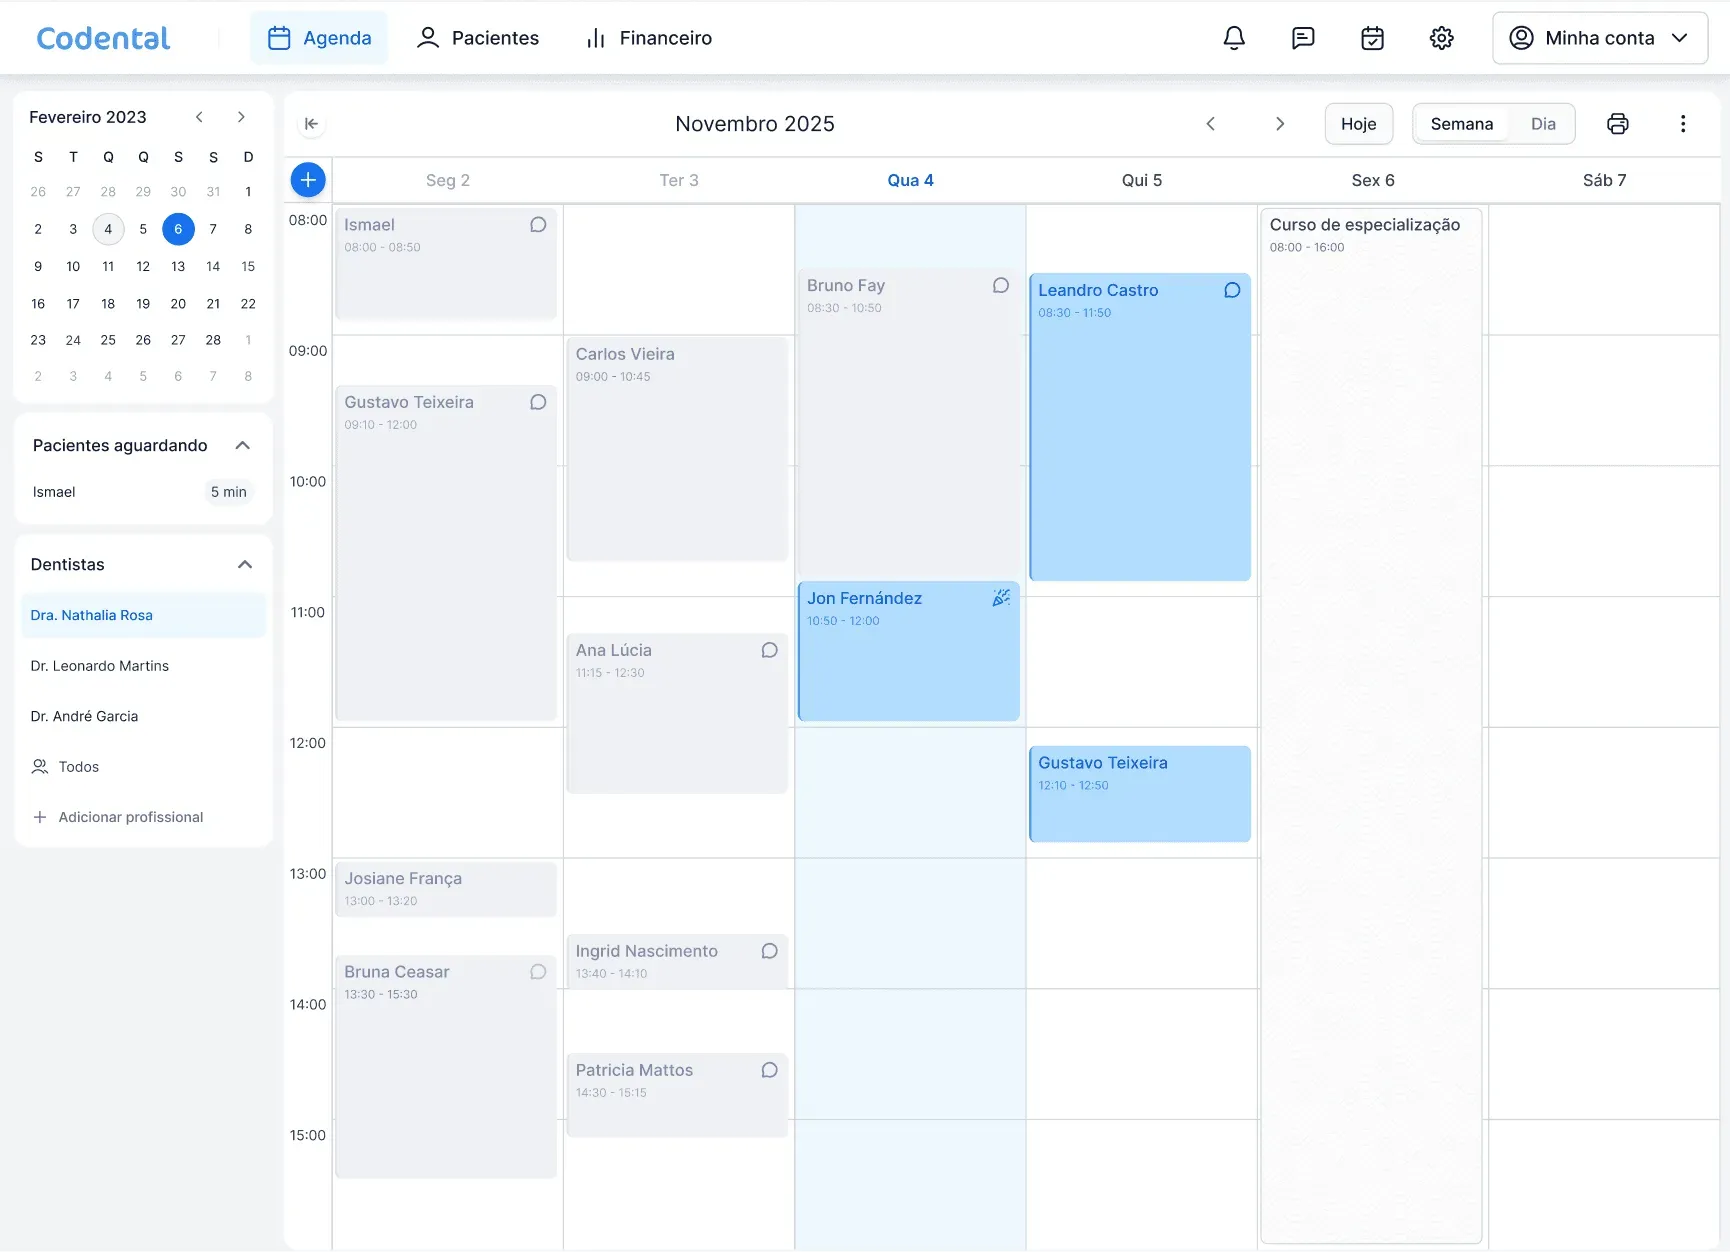Click the plus icon beside Adicionar profissional
Screen dimensions: 1730x1252
(x=40, y=817)
